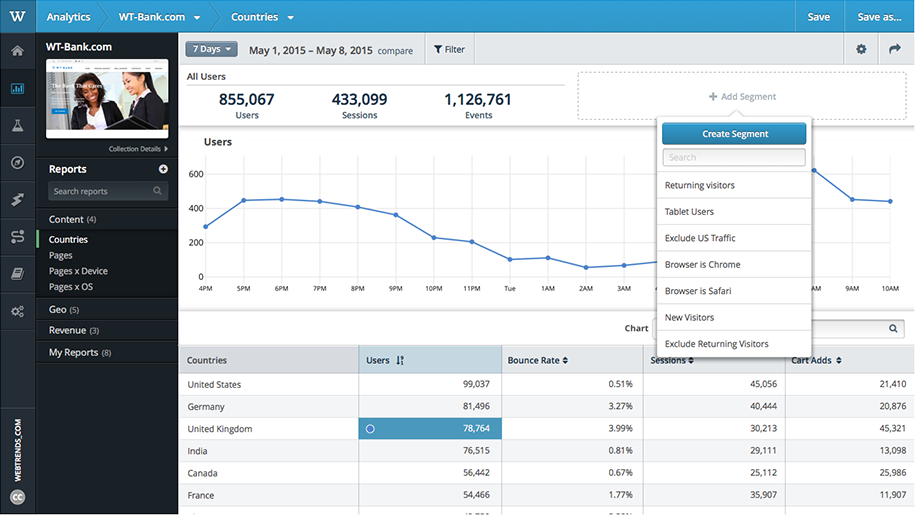Open the book documentation sidebar icon

(x=18, y=274)
